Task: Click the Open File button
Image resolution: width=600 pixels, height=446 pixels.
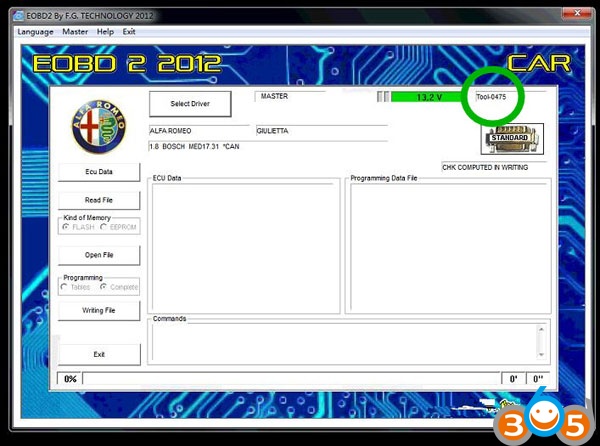Action: tap(99, 255)
